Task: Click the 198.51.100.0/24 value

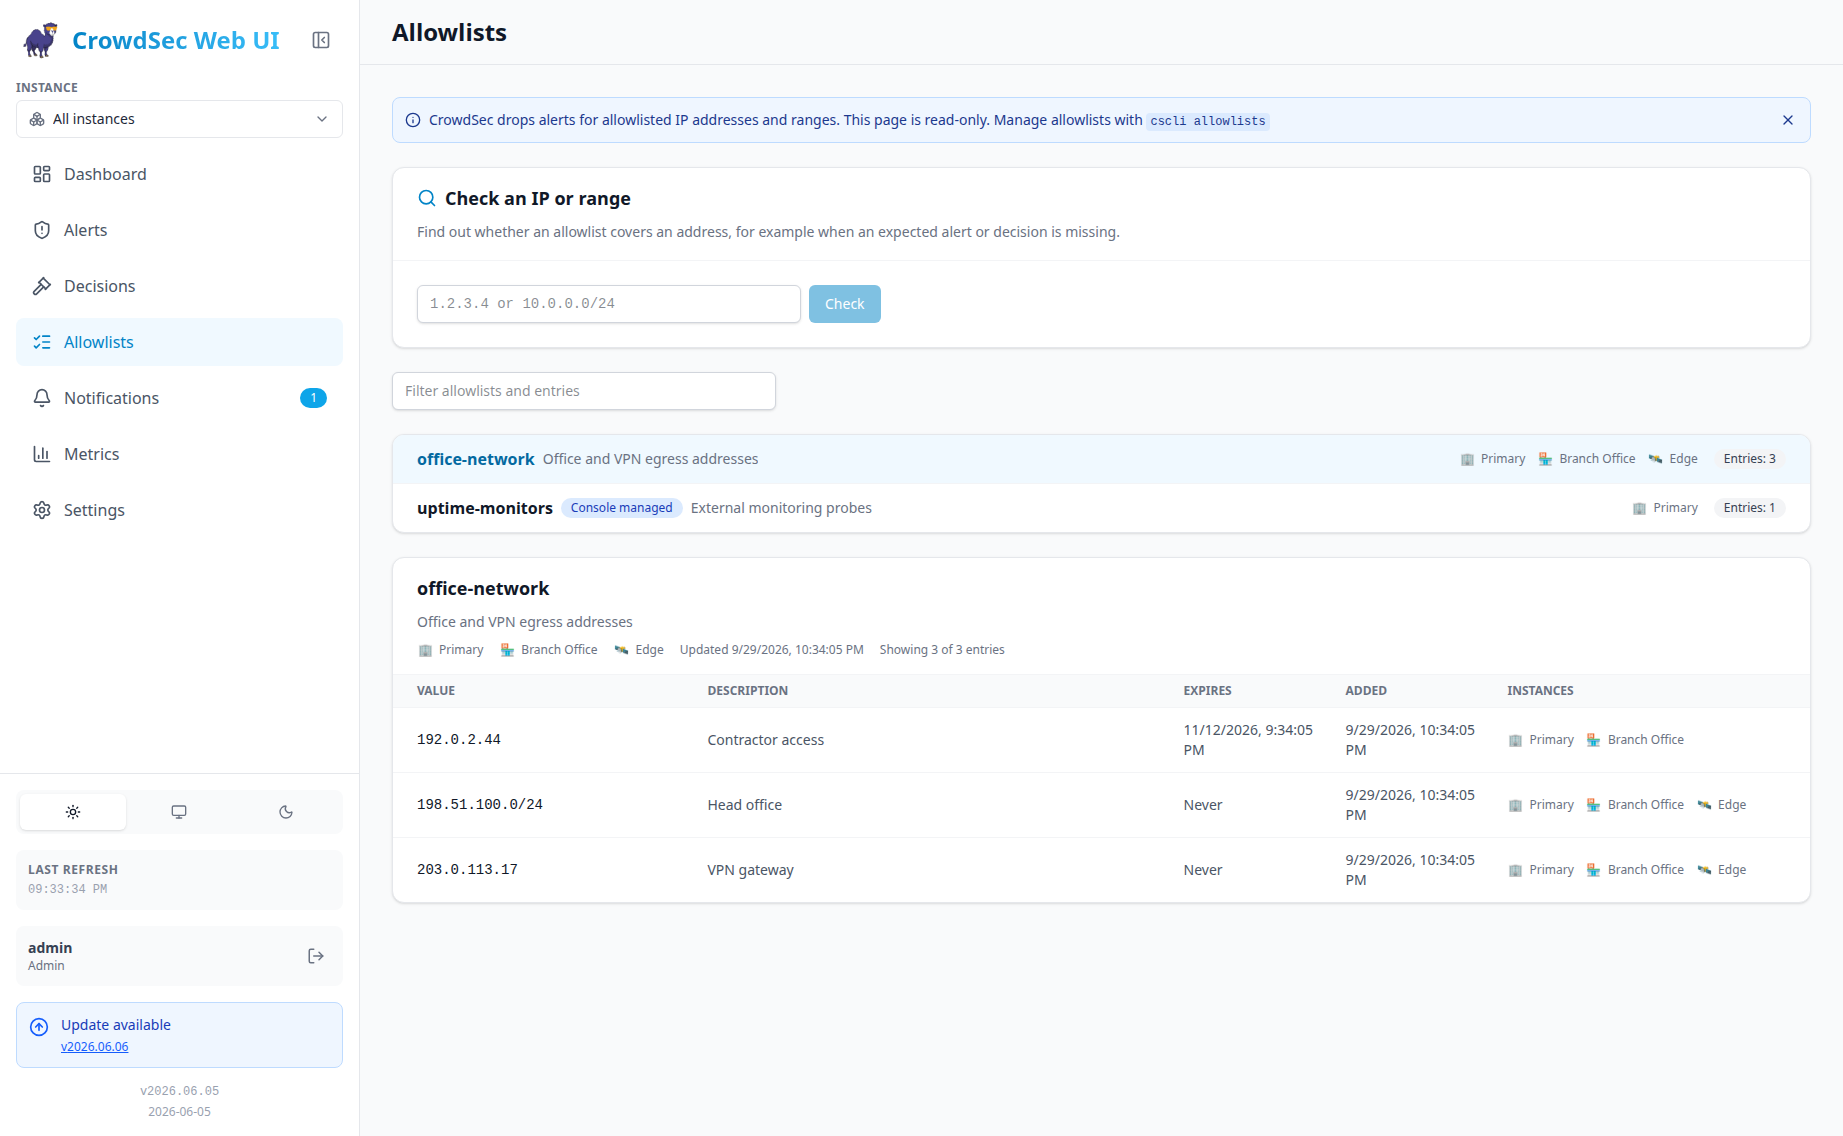Action: (x=480, y=805)
